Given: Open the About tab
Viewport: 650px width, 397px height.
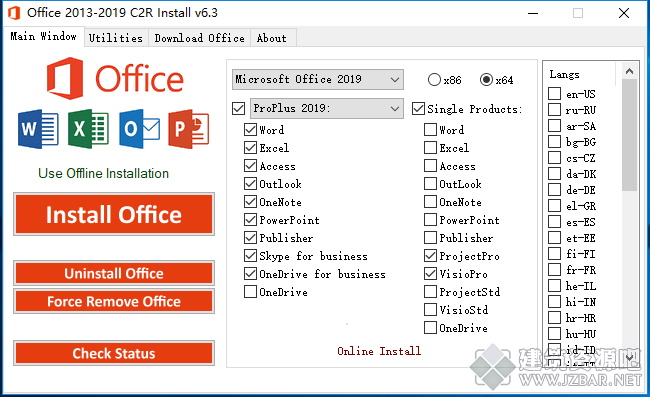Looking at the screenshot, I should point(272,38).
